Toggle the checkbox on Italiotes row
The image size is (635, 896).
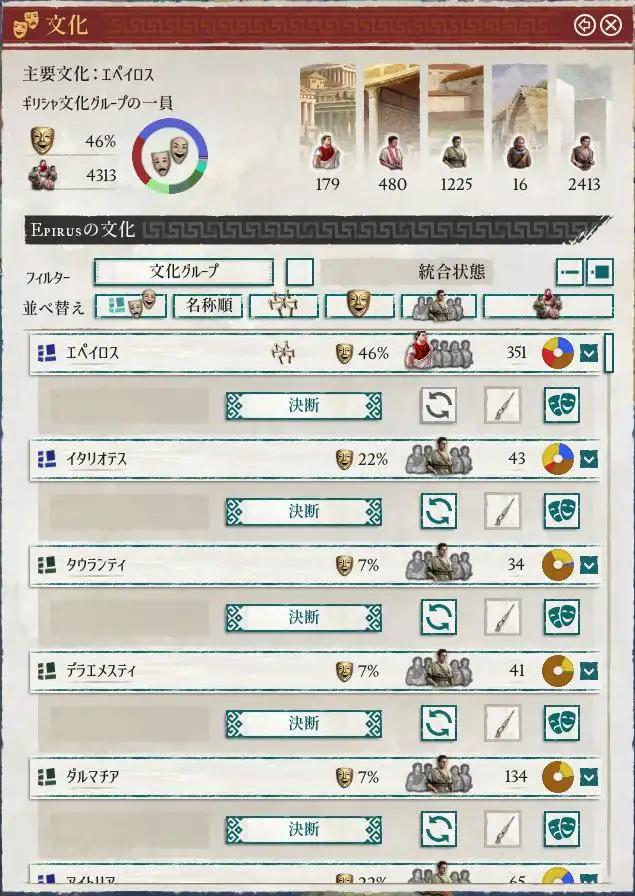pos(589,458)
